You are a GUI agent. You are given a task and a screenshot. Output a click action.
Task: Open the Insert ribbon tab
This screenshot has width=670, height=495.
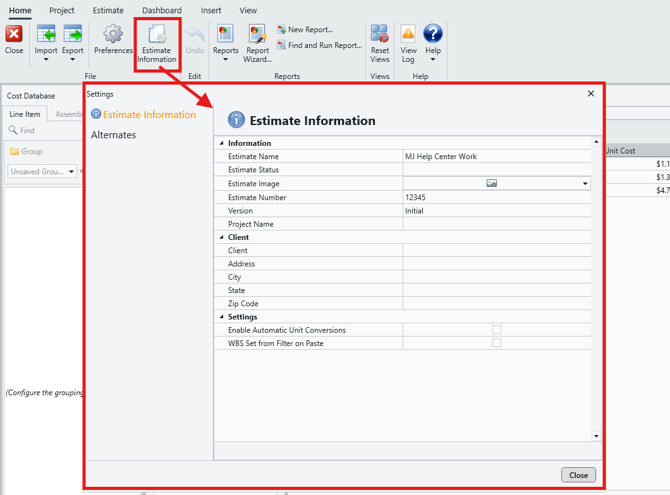point(211,10)
